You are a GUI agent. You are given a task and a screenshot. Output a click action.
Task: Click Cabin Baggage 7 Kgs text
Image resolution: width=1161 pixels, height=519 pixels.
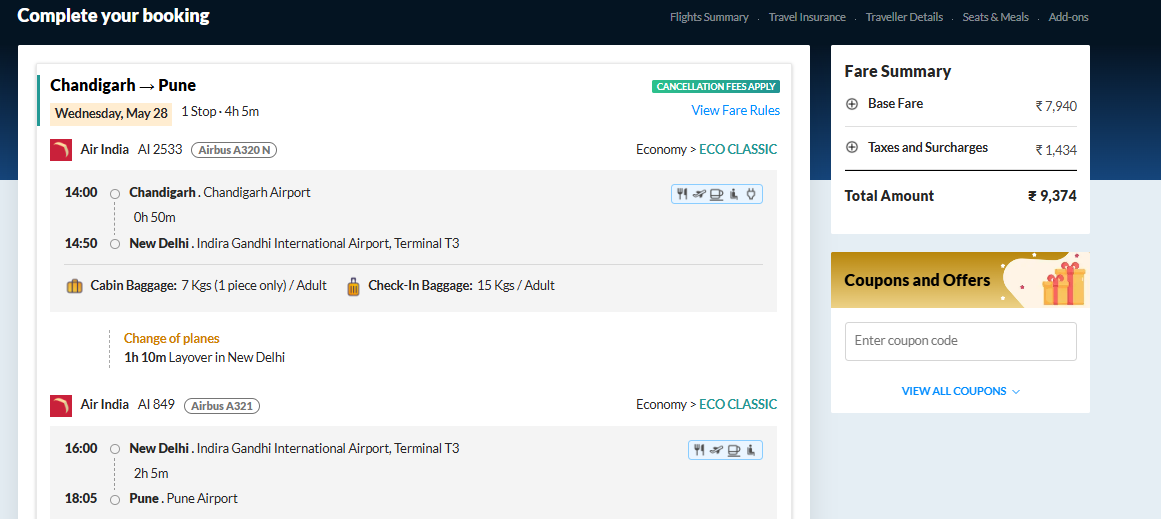209,285
